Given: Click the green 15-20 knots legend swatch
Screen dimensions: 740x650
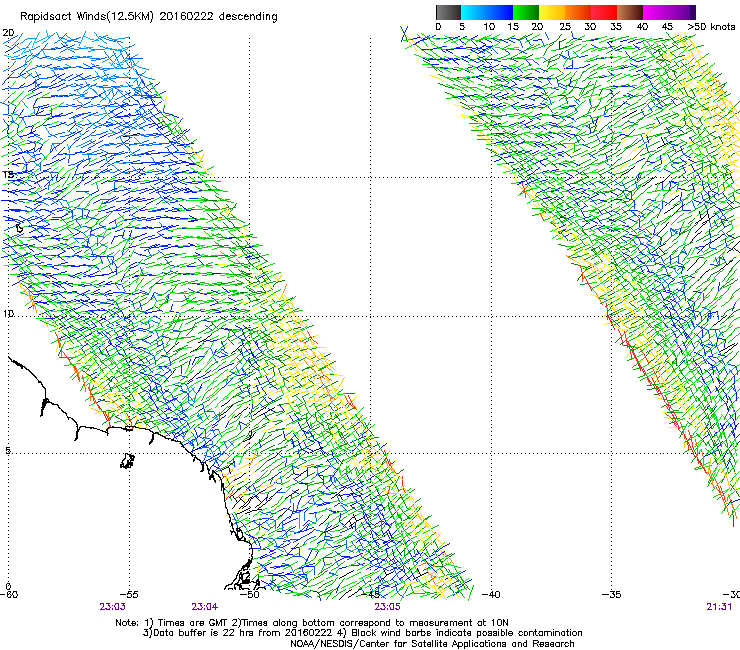Looking at the screenshot, I should [526, 12].
